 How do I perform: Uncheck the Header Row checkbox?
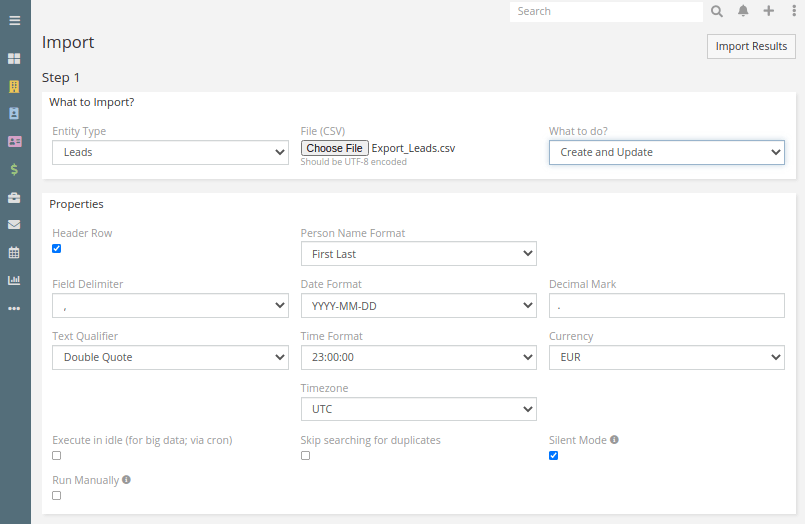(x=57, y=248)
